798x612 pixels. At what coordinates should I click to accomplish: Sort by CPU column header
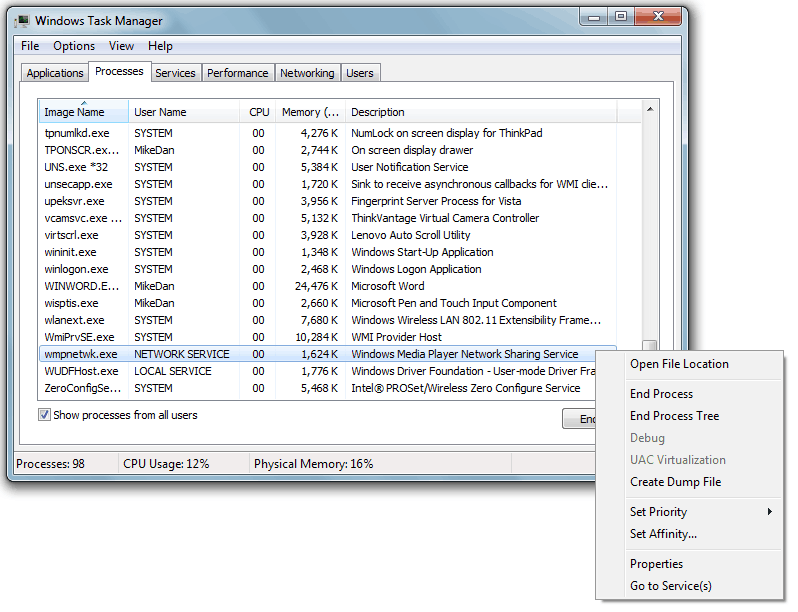(258, 112)
